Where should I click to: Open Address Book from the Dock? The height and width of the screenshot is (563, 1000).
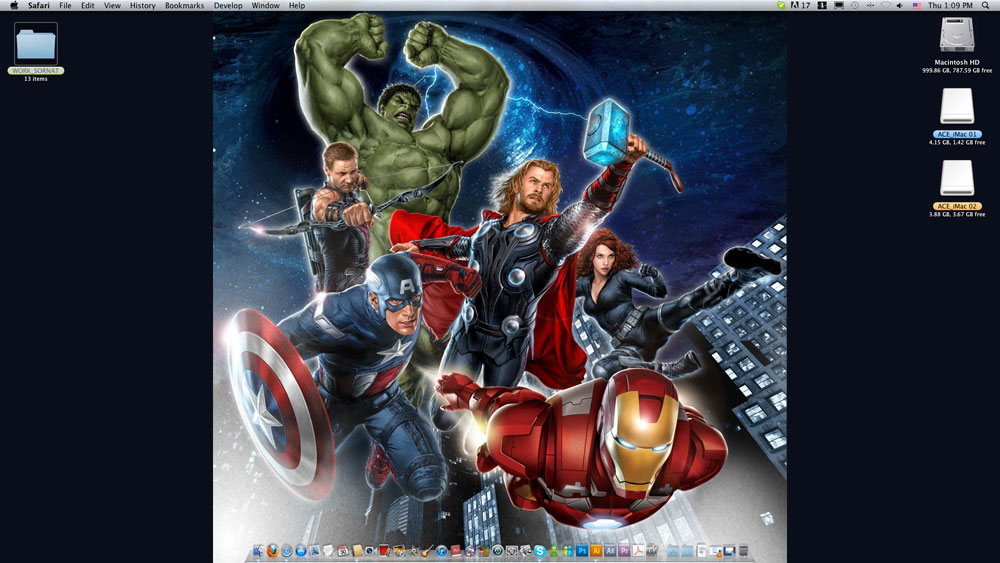pyautogui.click(x=357, y=550)
